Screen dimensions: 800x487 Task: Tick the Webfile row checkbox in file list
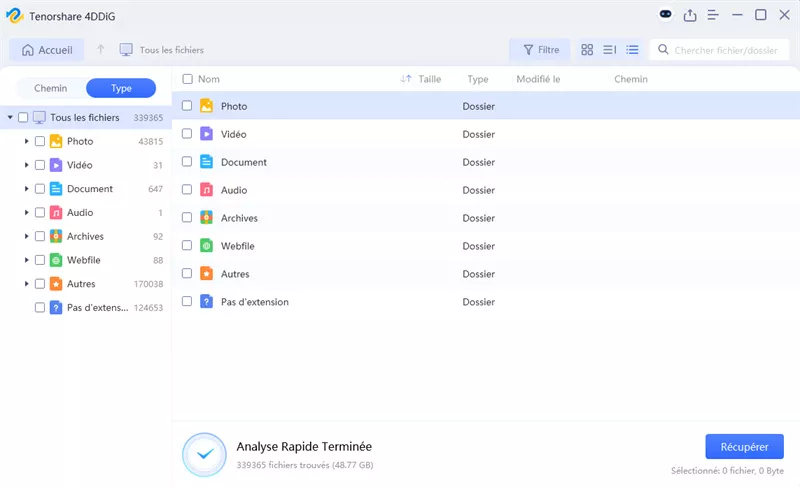tap(187, 246)
